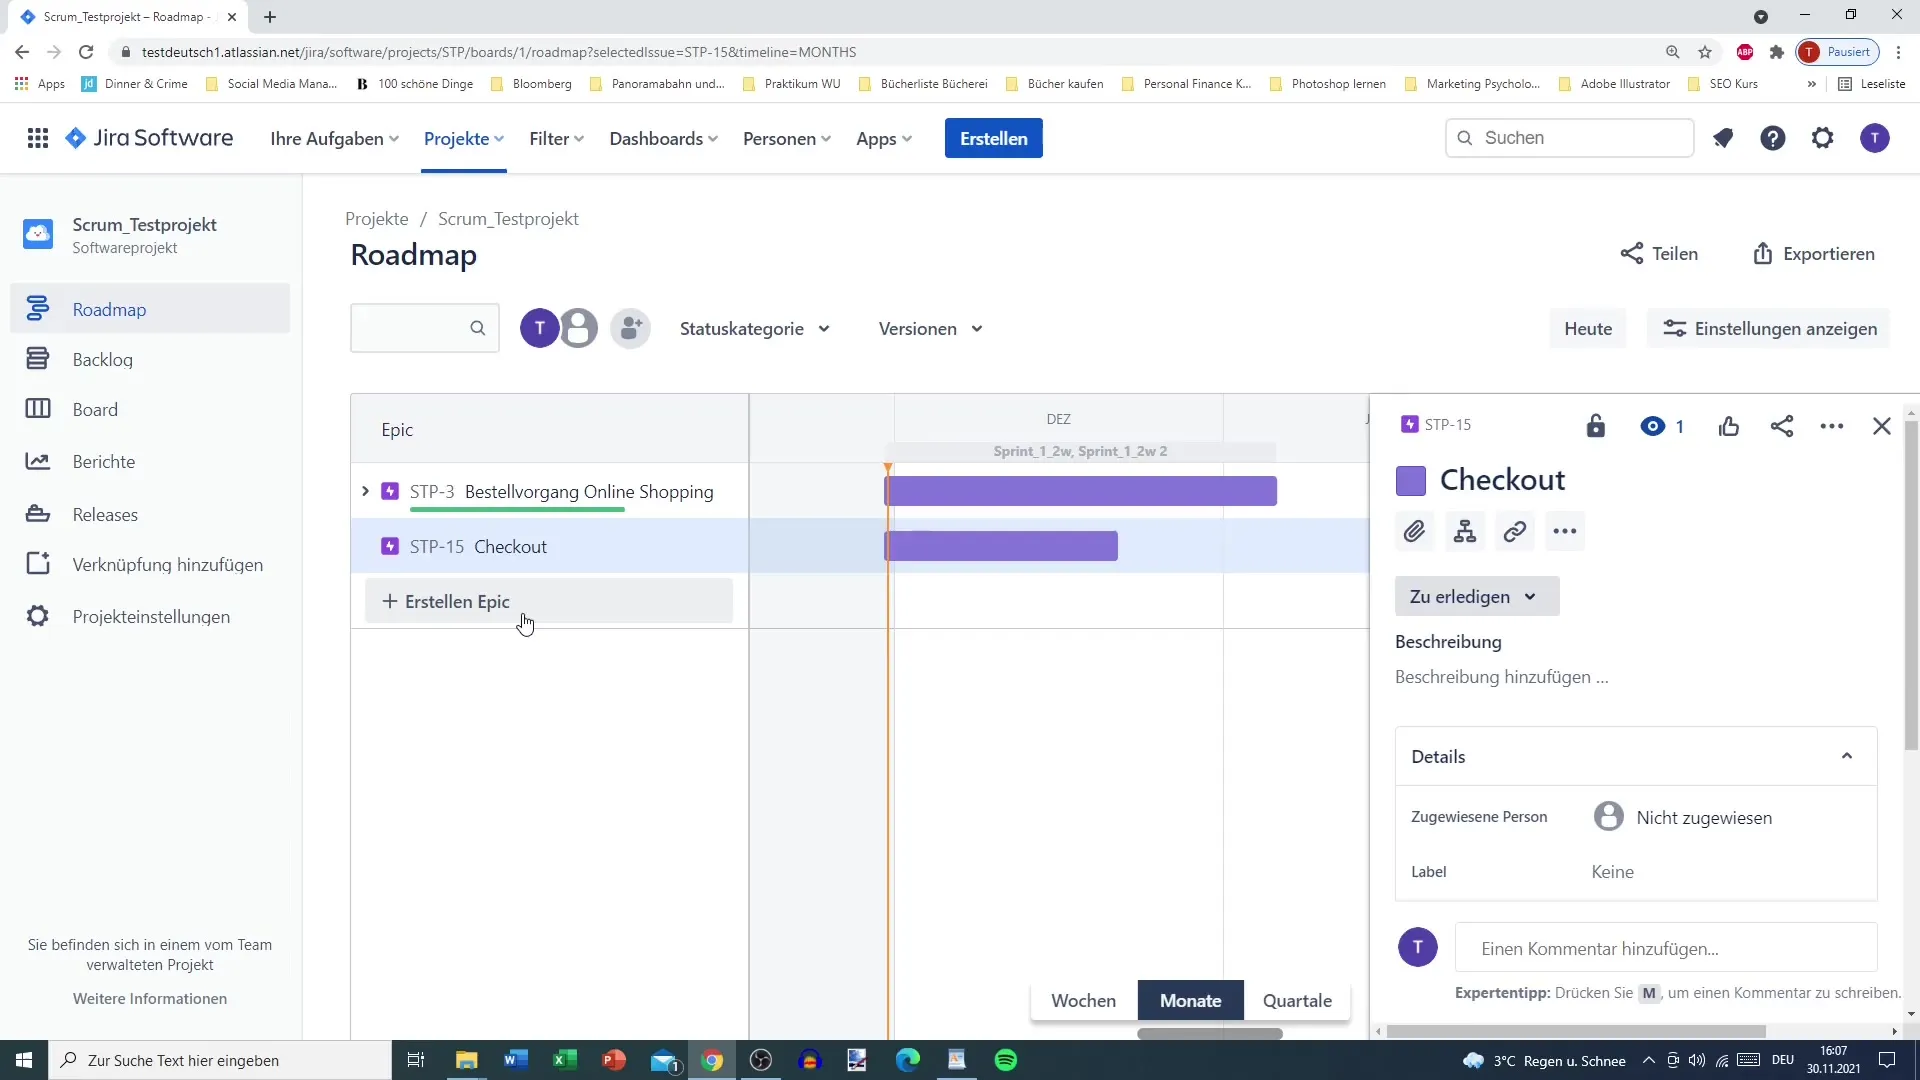Click Erstellen Epic button

pos(458,601)
